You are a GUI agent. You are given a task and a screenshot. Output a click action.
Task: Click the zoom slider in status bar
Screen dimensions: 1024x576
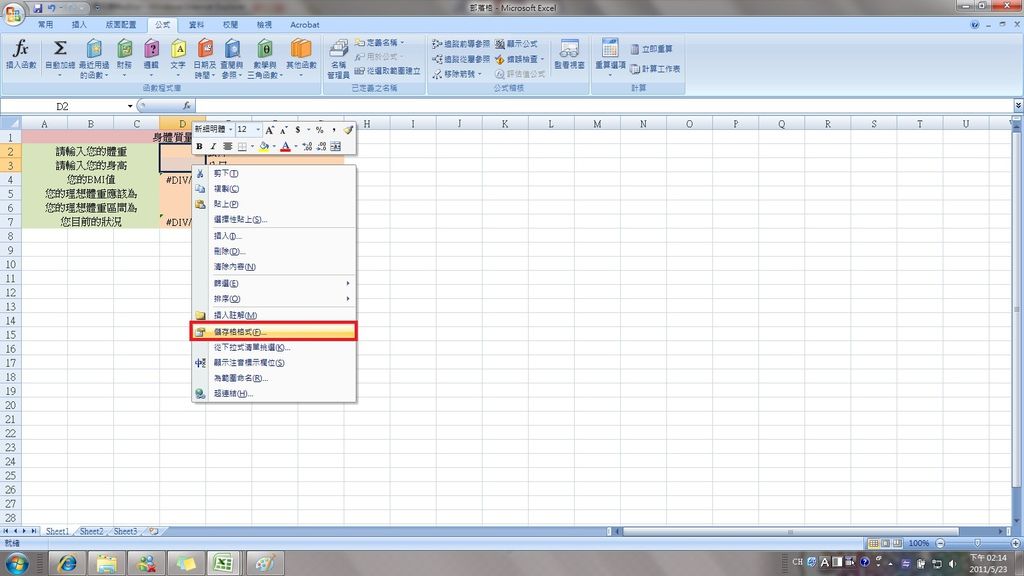(978, 543)
